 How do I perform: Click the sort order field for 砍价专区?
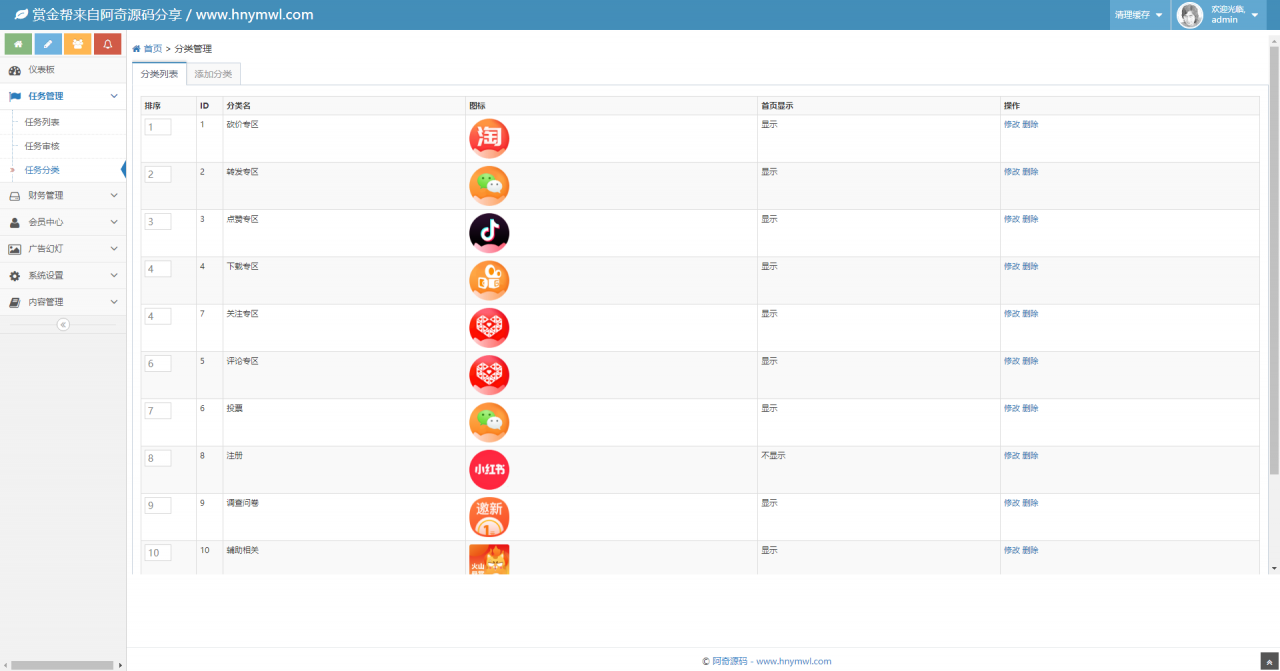tap(158, 127)
